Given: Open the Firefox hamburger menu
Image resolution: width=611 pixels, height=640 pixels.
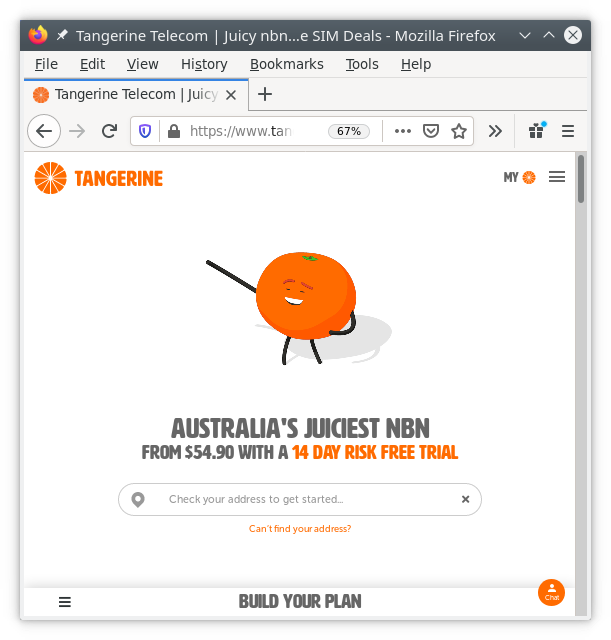Looking at the screenshot, I should coord(568,131).
